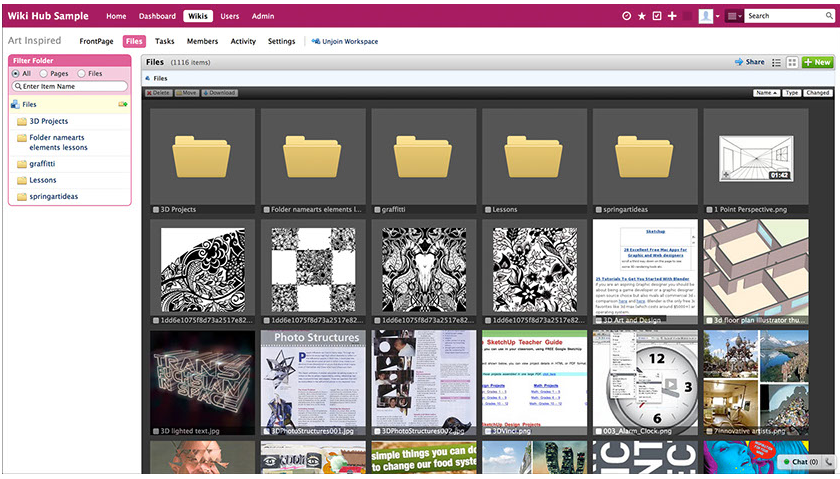Click the add folder icon beside Files
This screenshot has height=479, width=840.
123,104
